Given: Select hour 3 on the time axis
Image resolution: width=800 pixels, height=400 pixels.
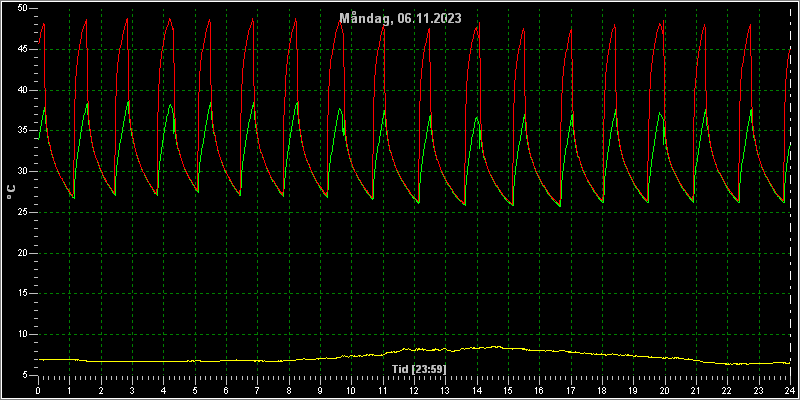Looking at the screenshot, I should click(132, 390).
